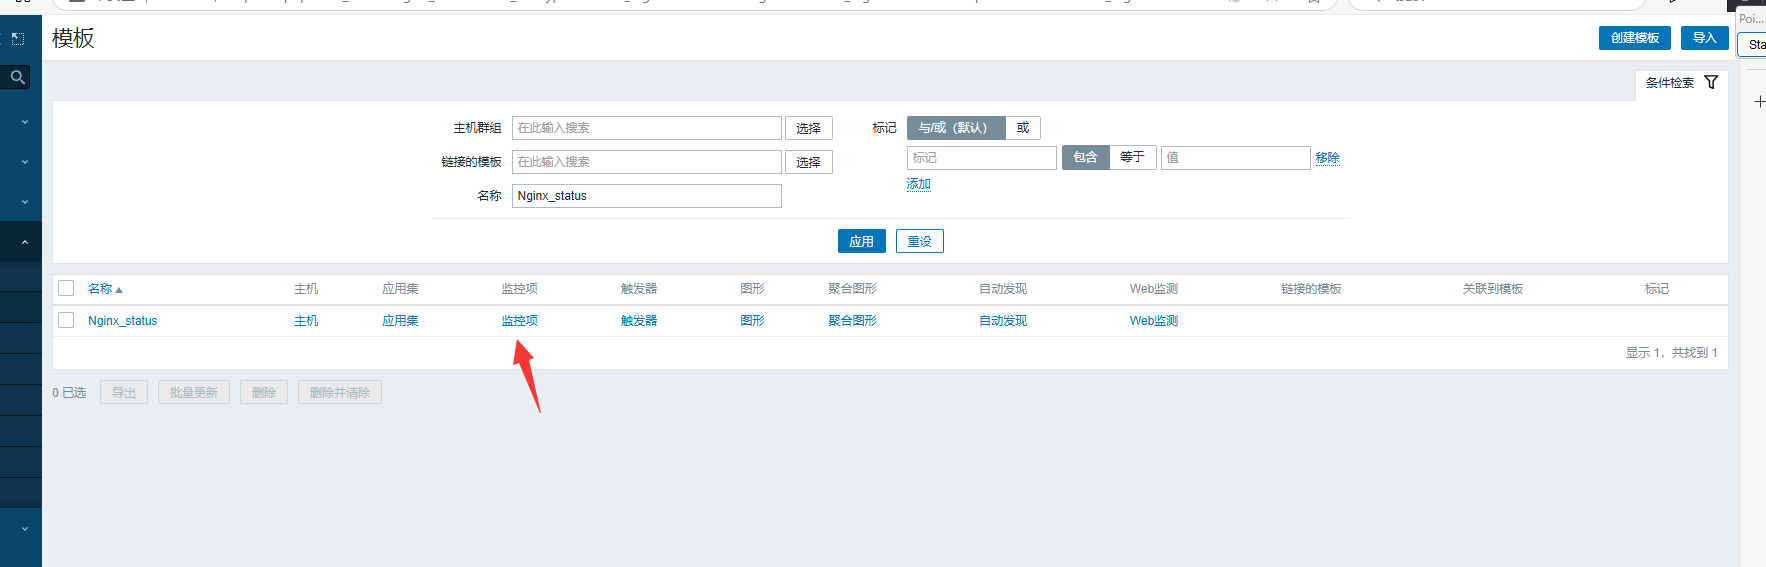Choose the 等于 tag operator
This screenshot has width=1766, height=567.
pos(1132,157)
